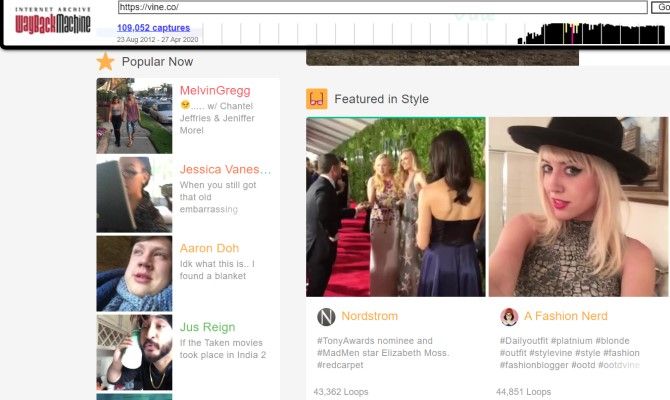This screenshot has width=670, height=400.
Task: Click the #redcarpet hashtag
Action: click(x=340, y=365)
